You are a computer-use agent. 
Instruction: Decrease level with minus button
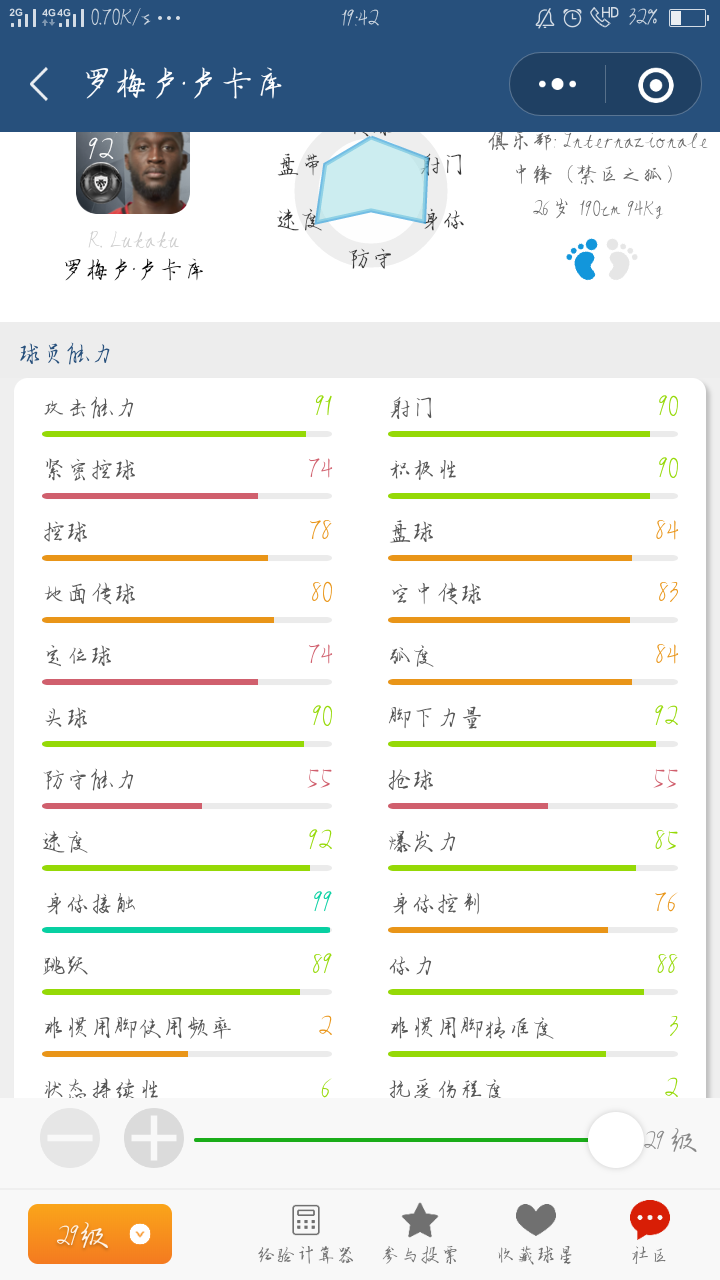point(70,1138)
